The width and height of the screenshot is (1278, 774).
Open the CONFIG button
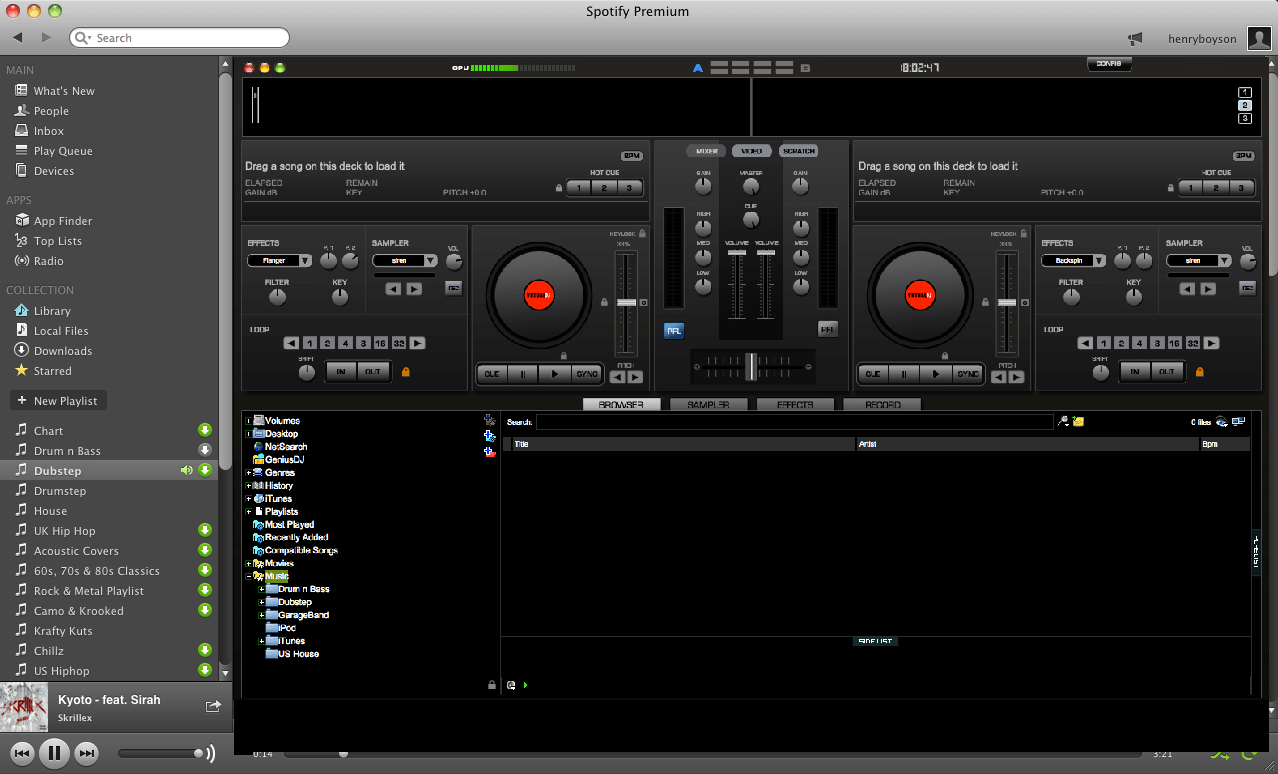[x=1109, y=64]
